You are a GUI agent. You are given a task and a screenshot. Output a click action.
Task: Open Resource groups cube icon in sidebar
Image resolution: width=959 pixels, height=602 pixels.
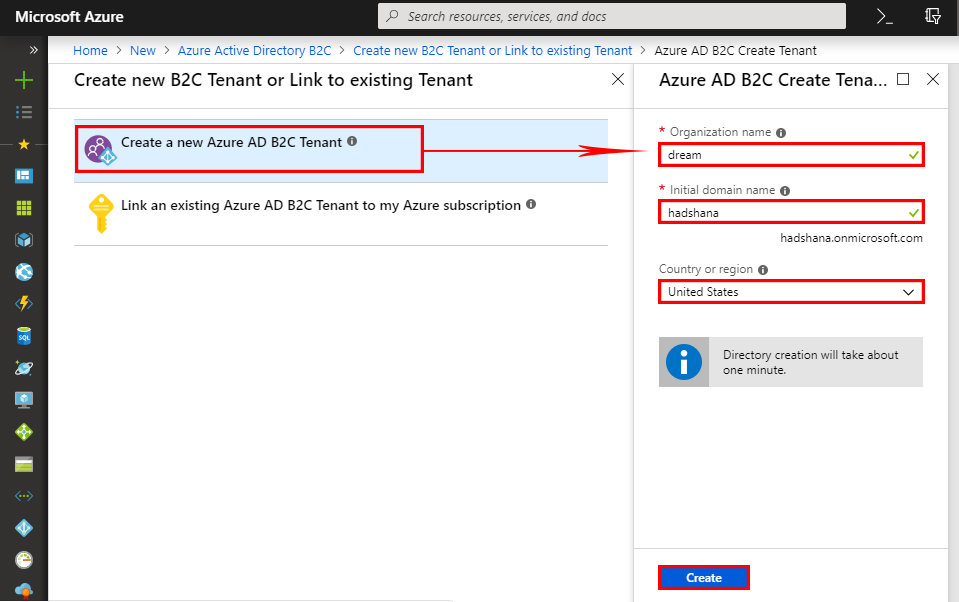(x=24, y=240)
